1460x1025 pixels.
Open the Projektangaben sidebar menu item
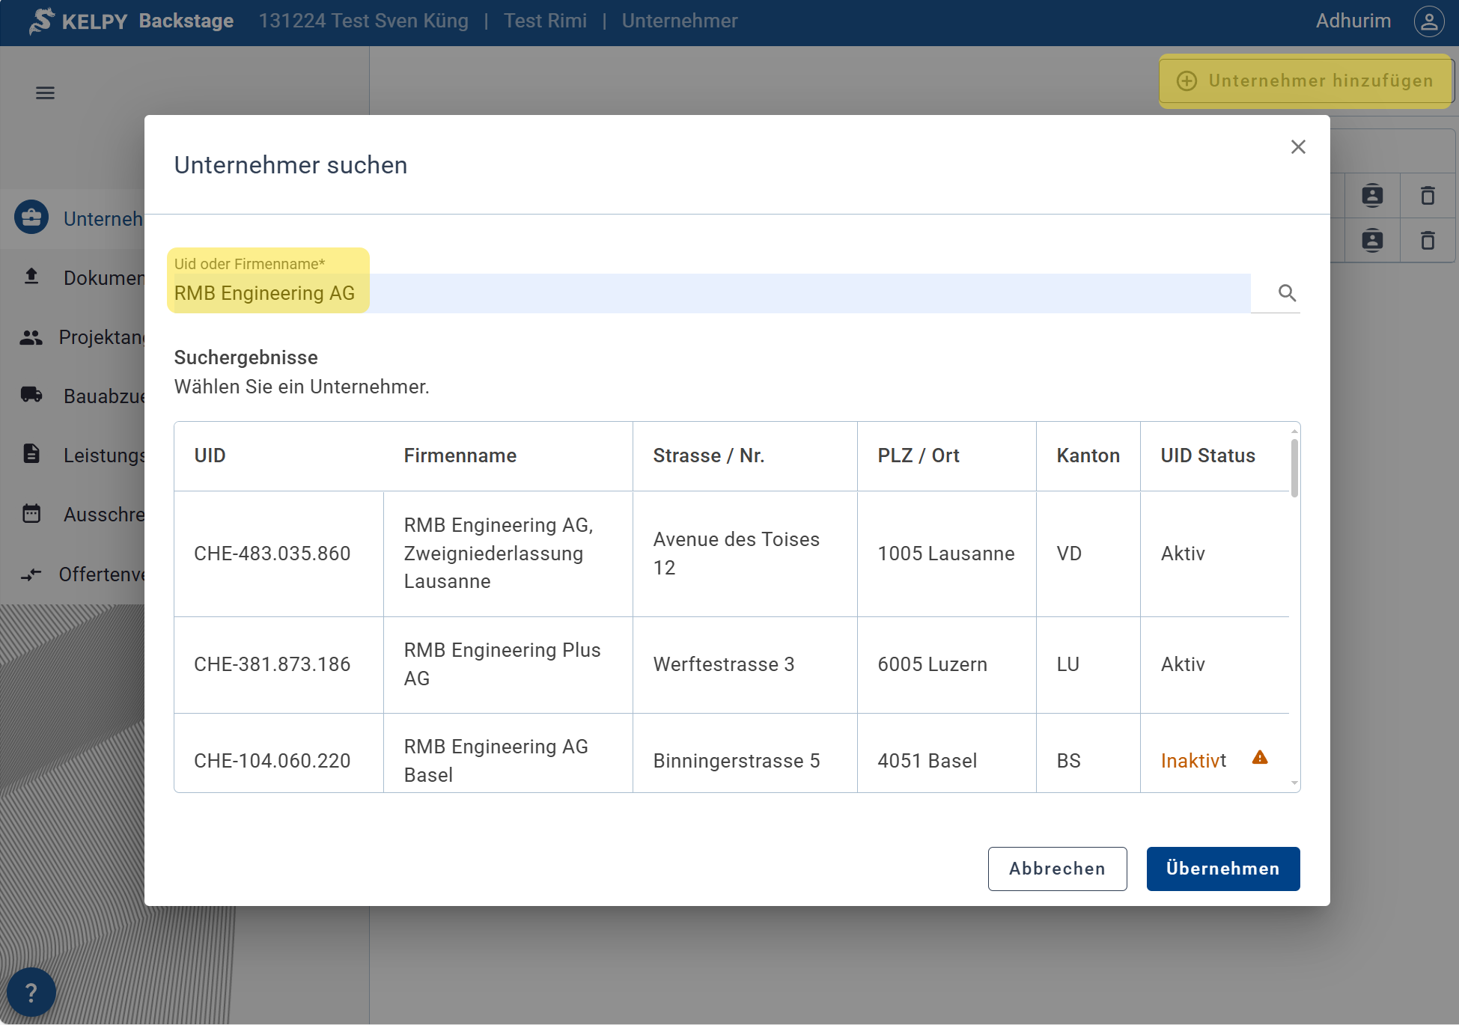(x=100, y=337)
